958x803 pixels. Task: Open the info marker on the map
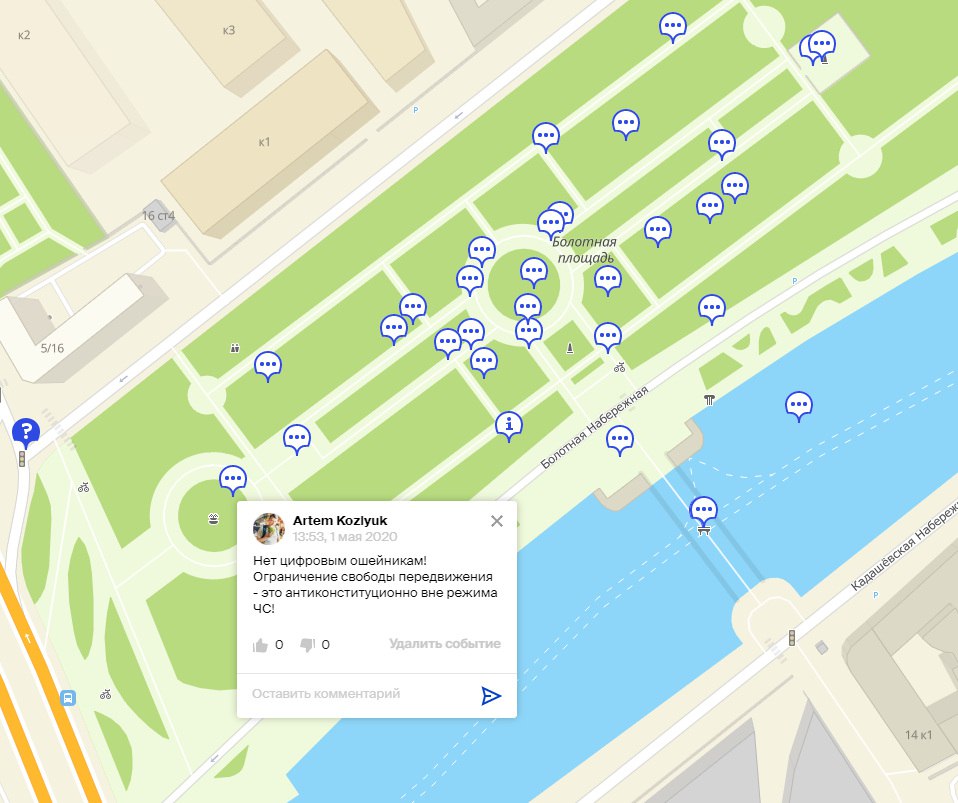point(508,425)
